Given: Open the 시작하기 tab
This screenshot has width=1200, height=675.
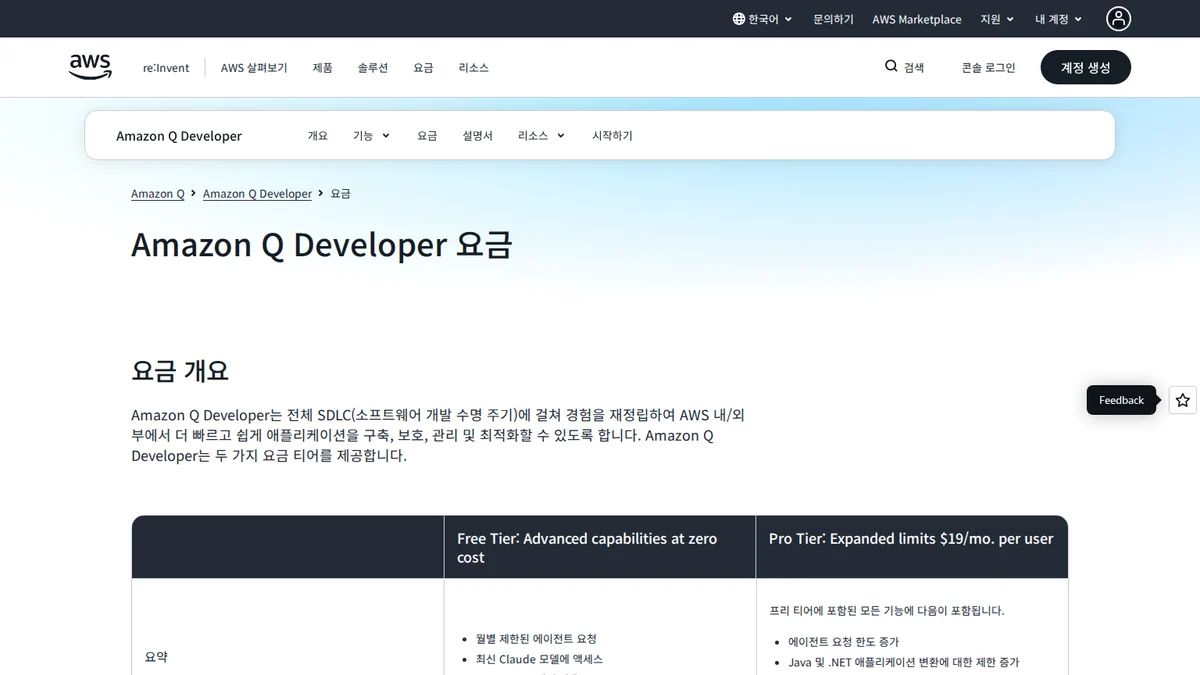Looking at the screenshot, I should click(612, 136).
